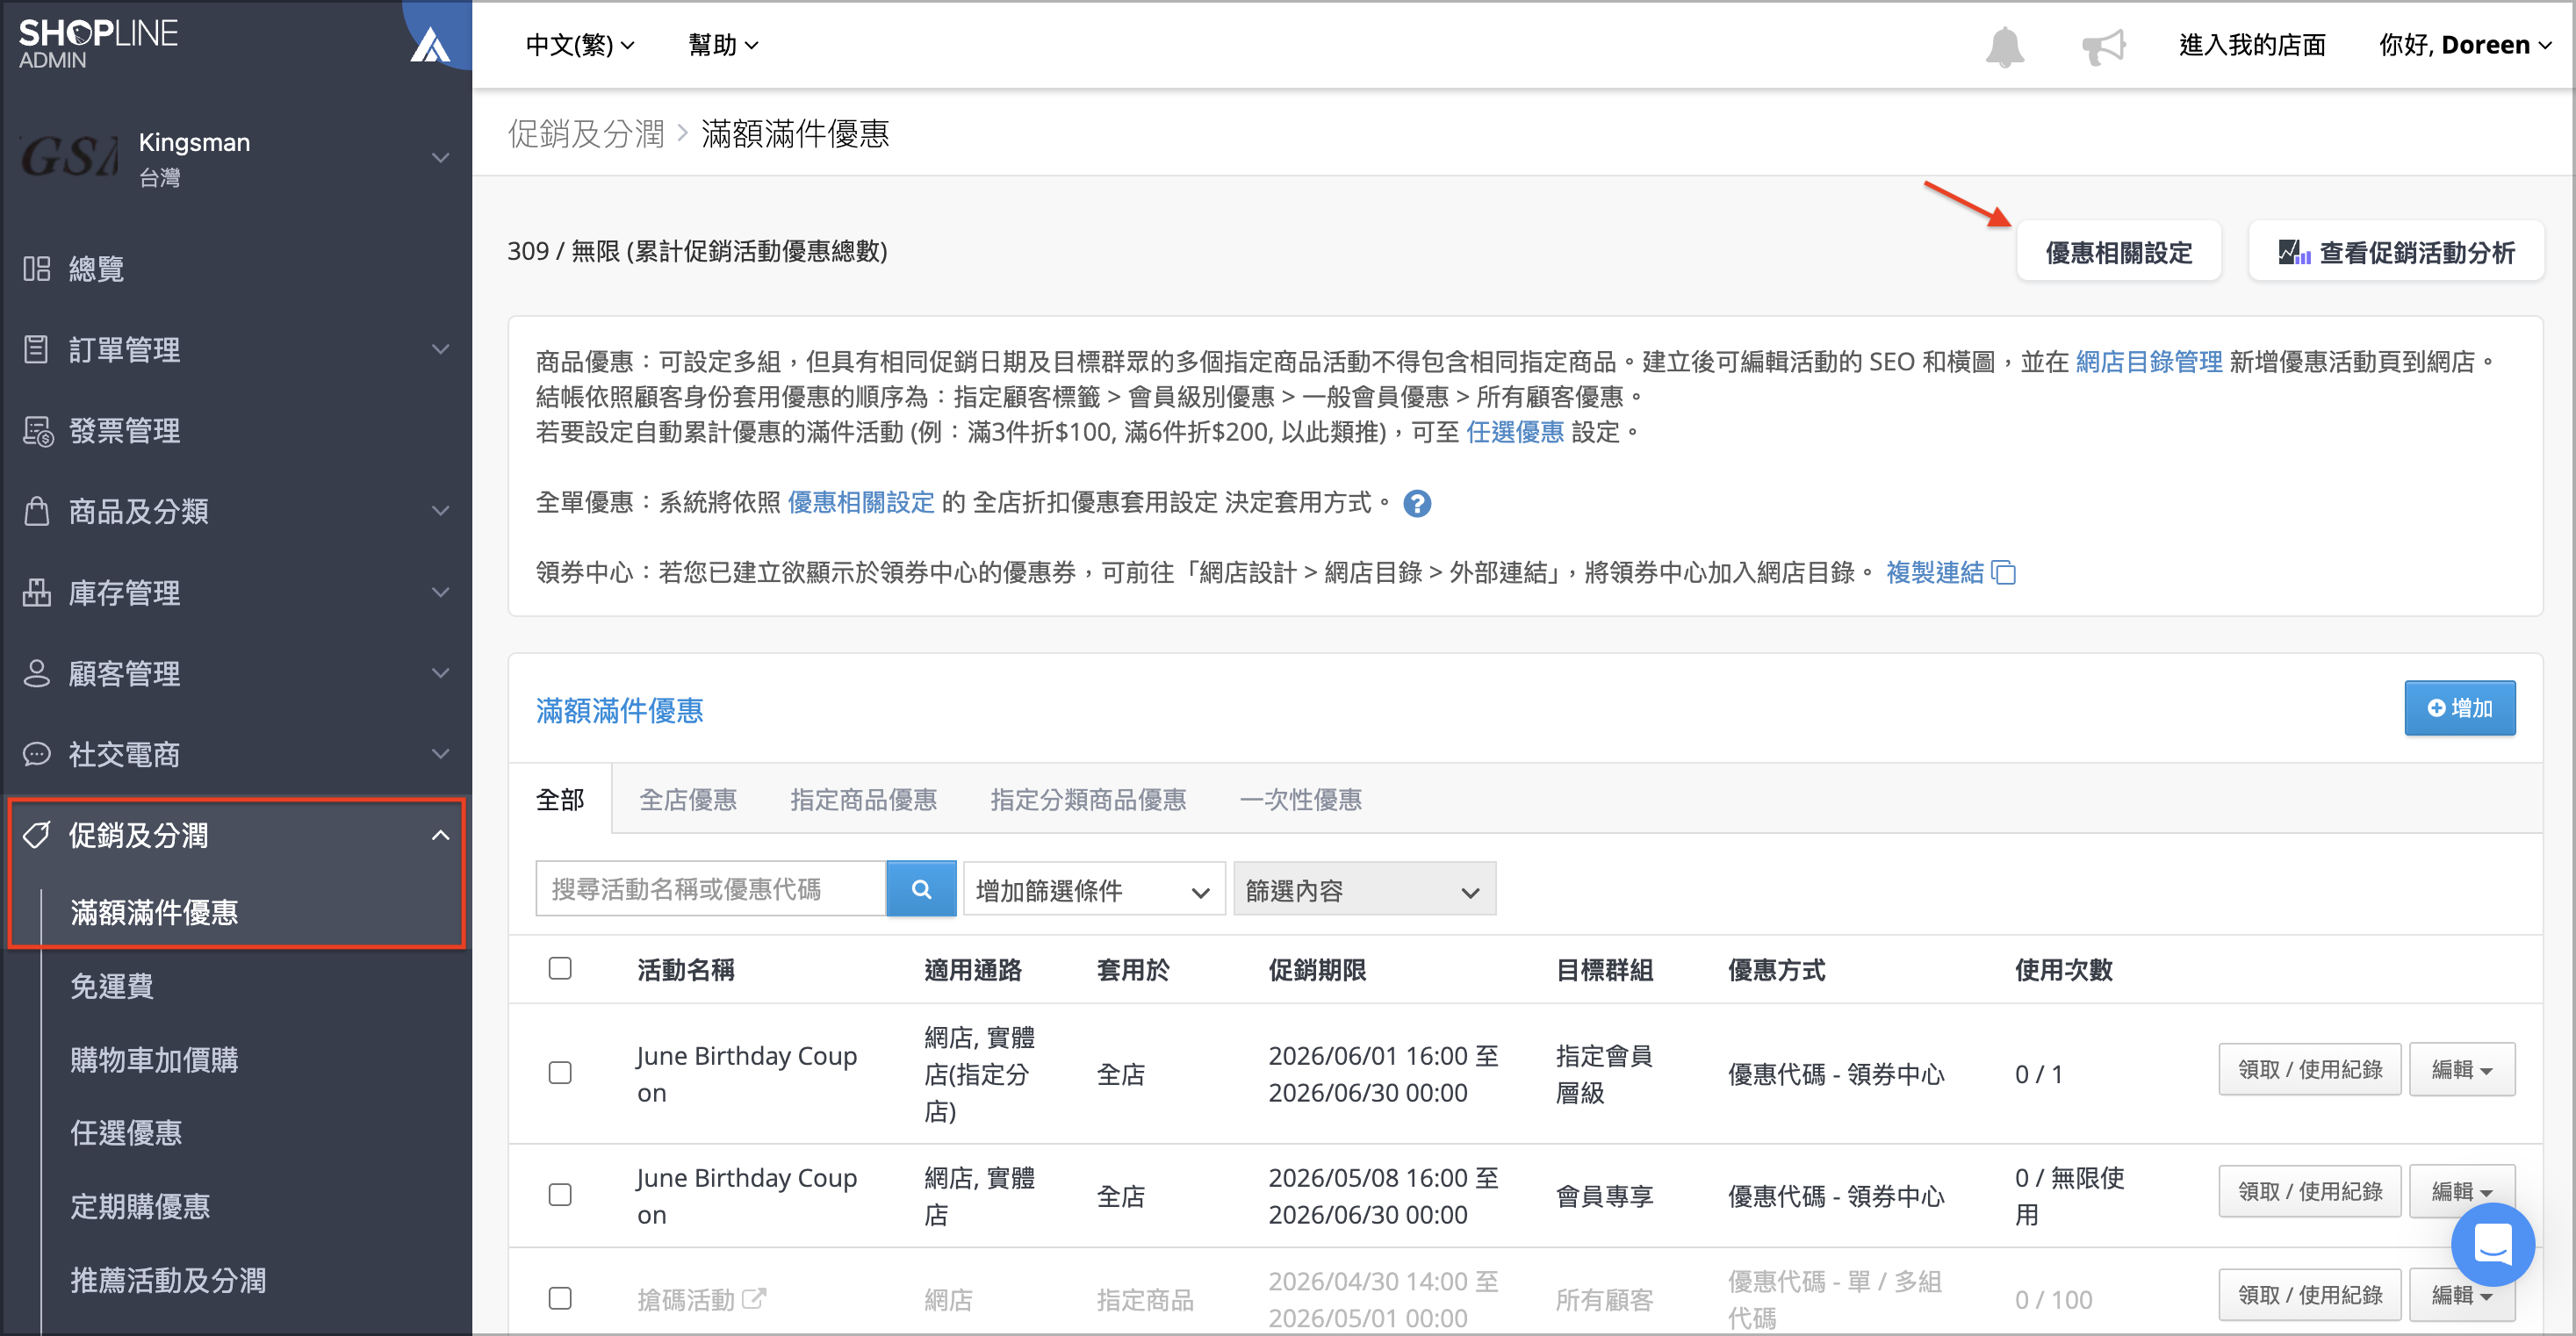Image resolution: width=2576 pixels, height=1336 pixels.
Task: Click the 顧客管理 person icon
Action: 37,673
